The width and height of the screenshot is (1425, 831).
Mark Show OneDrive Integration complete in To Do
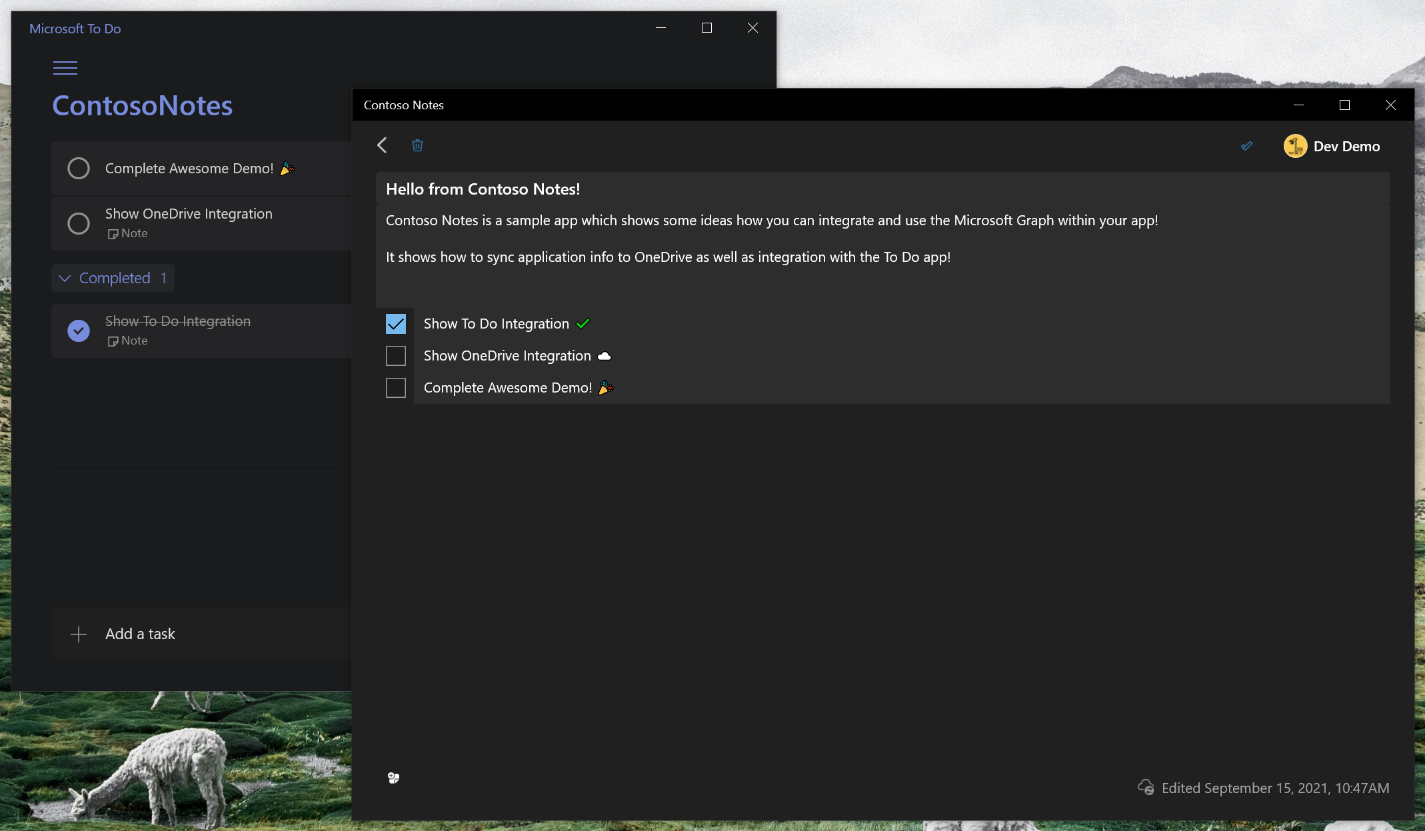point(79,223)
